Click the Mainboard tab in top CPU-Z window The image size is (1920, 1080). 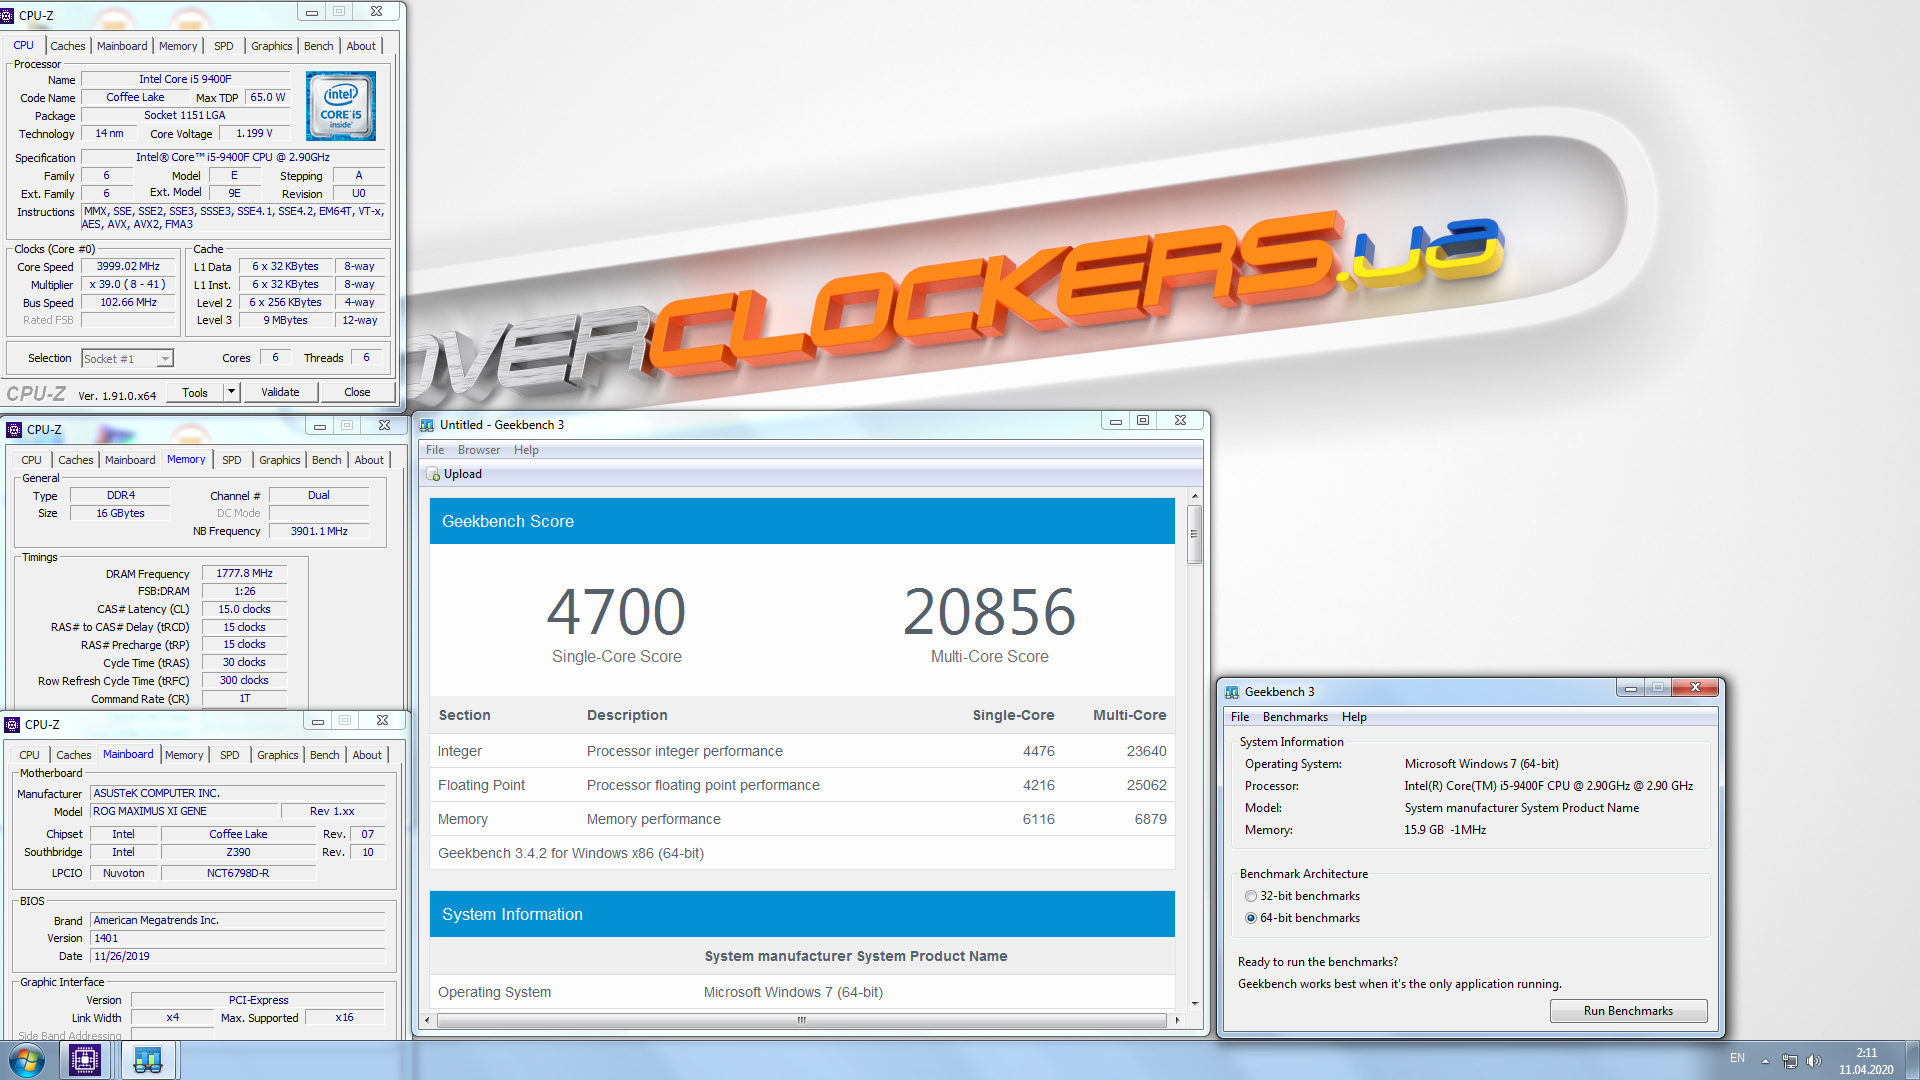(122, 46)
